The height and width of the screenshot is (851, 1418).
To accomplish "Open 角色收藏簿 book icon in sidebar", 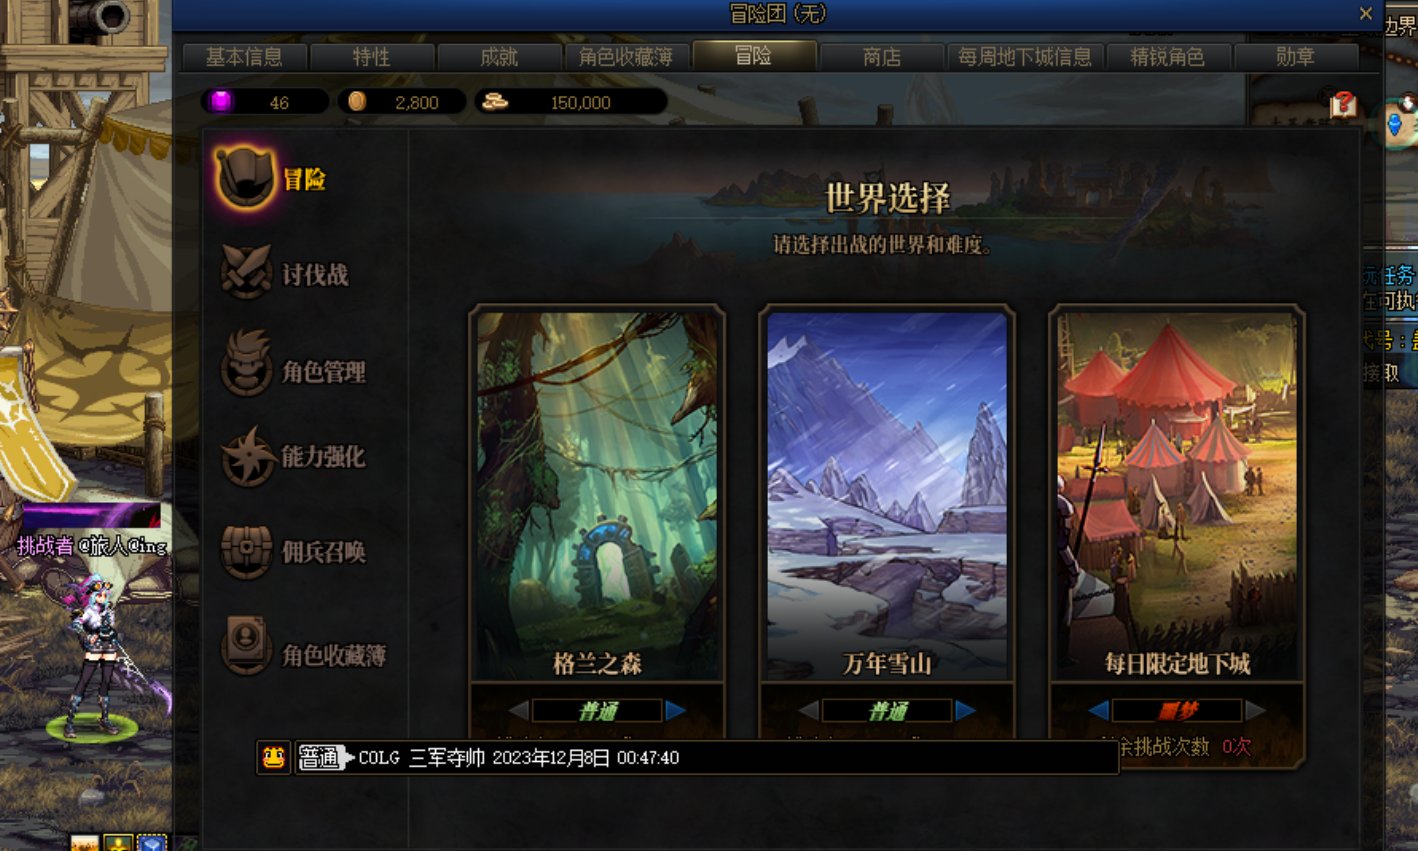I will coord(246,645).
